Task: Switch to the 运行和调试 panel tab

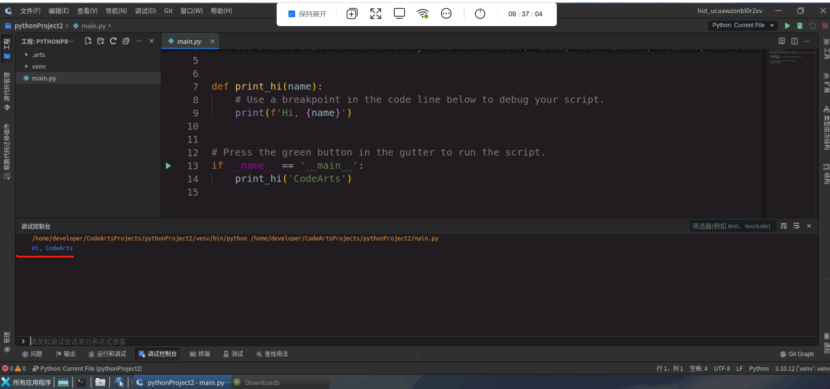Action: pos(107,354)
